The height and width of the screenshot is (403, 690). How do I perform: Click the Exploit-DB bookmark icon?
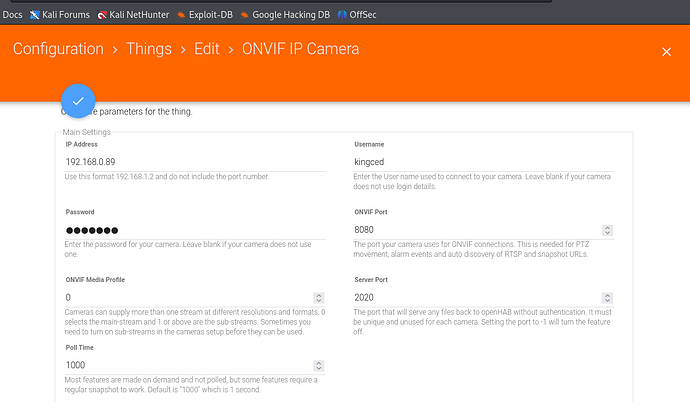click(x=181, y=15)
